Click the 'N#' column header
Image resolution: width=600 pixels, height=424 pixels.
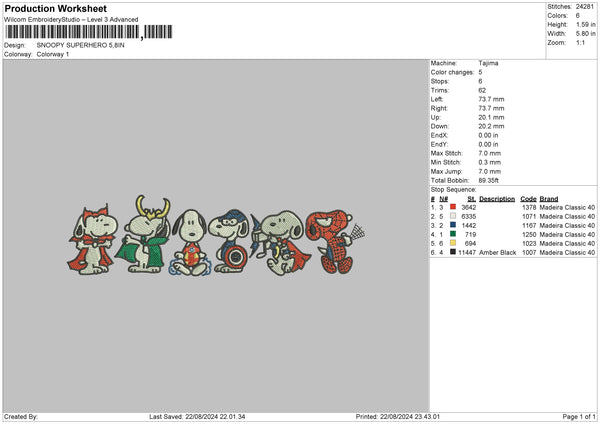click(443, 199)
